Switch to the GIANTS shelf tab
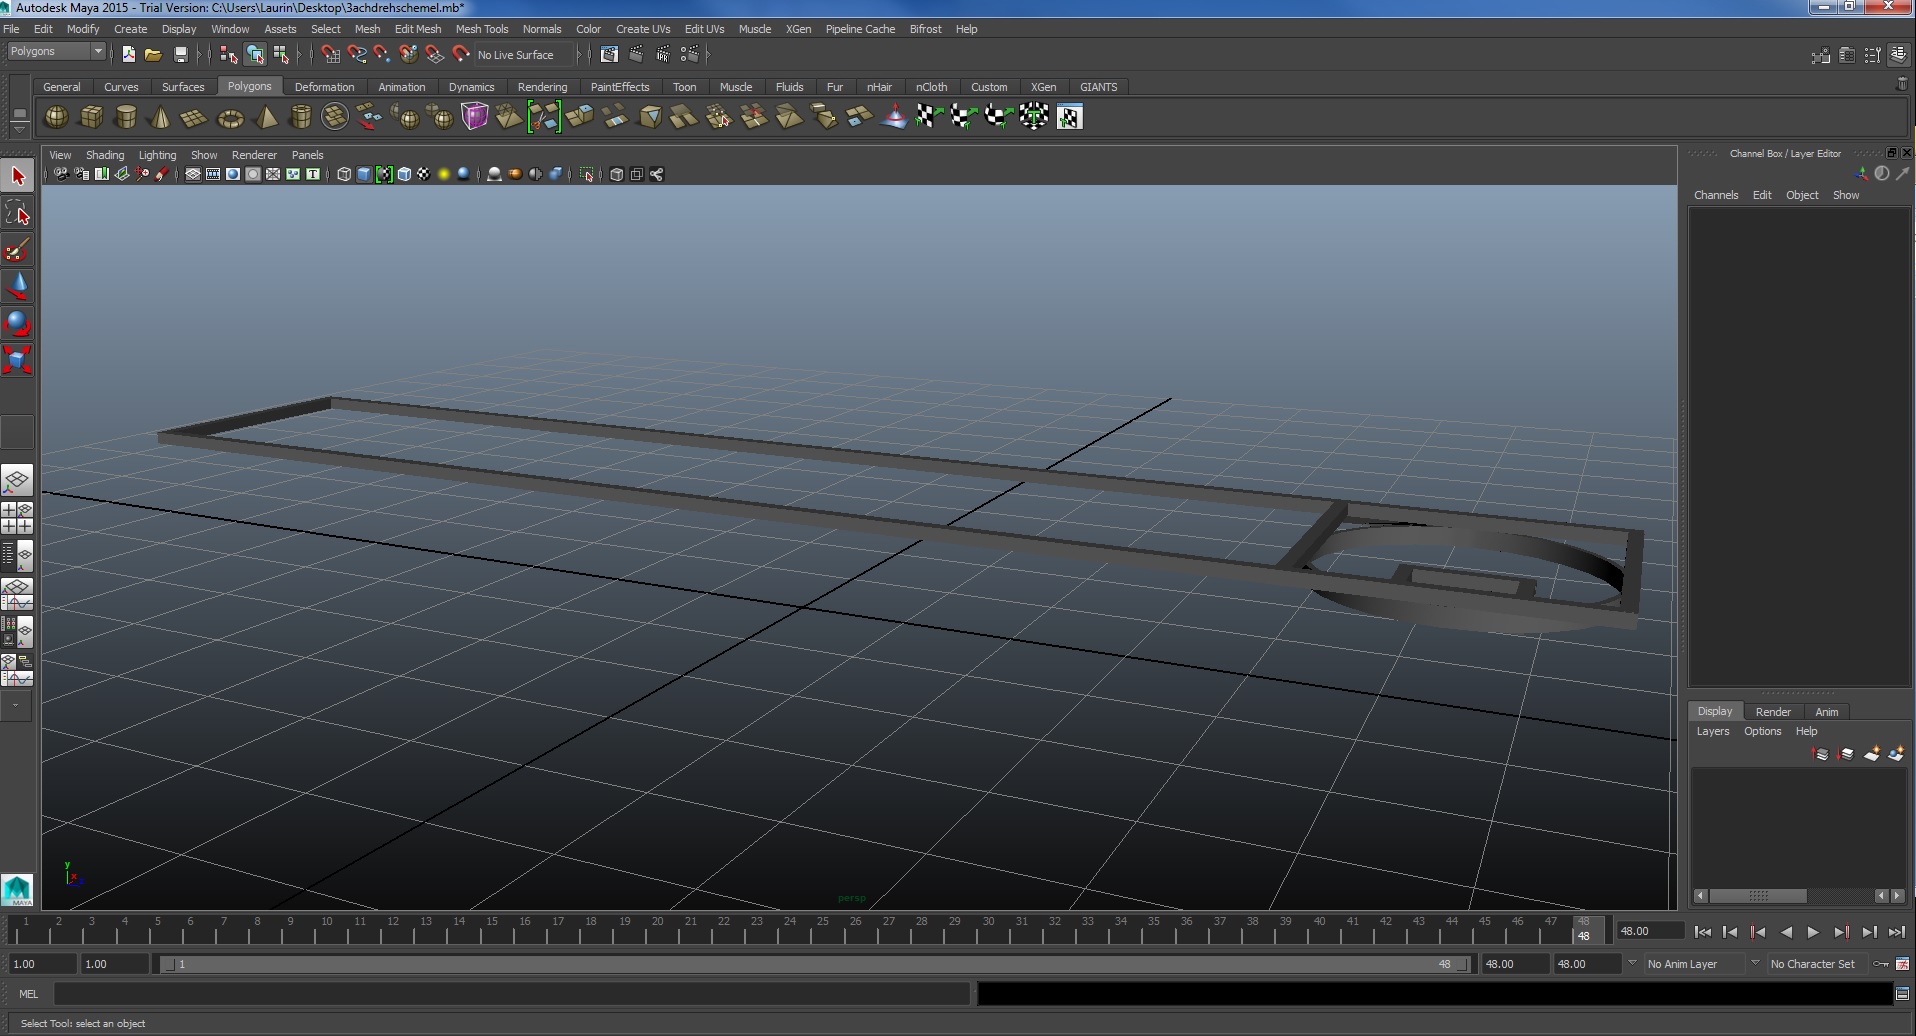 [1098, 87]
